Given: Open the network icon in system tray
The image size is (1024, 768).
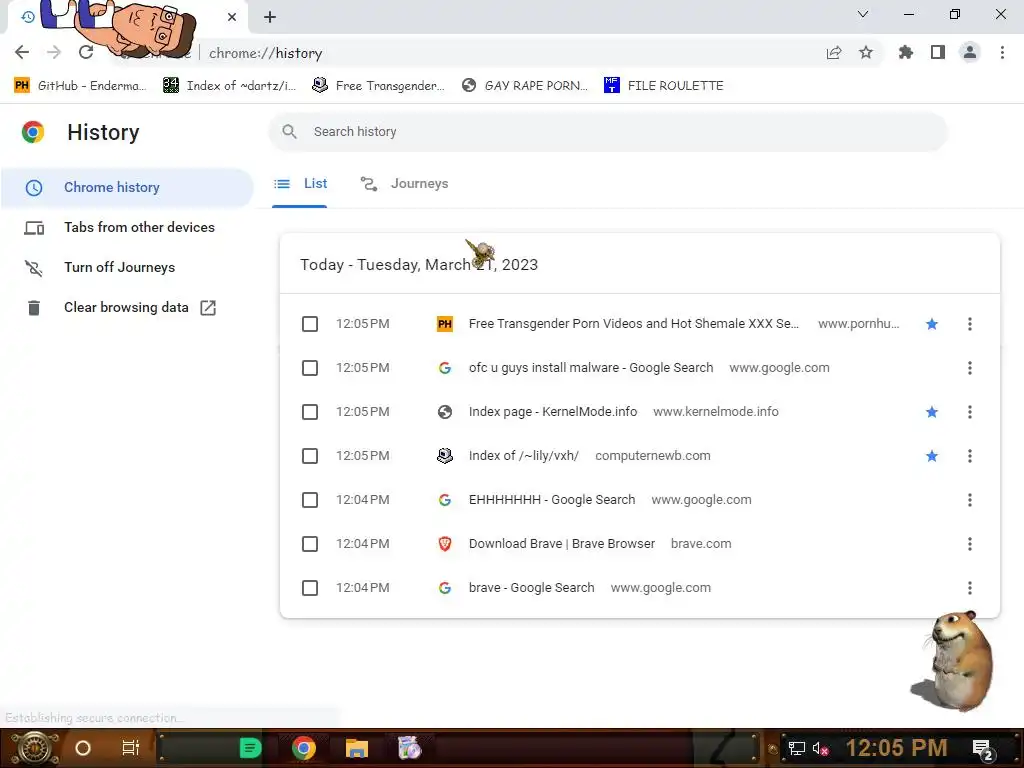Looking at the screenshot, I should click(x=796, y=748).
